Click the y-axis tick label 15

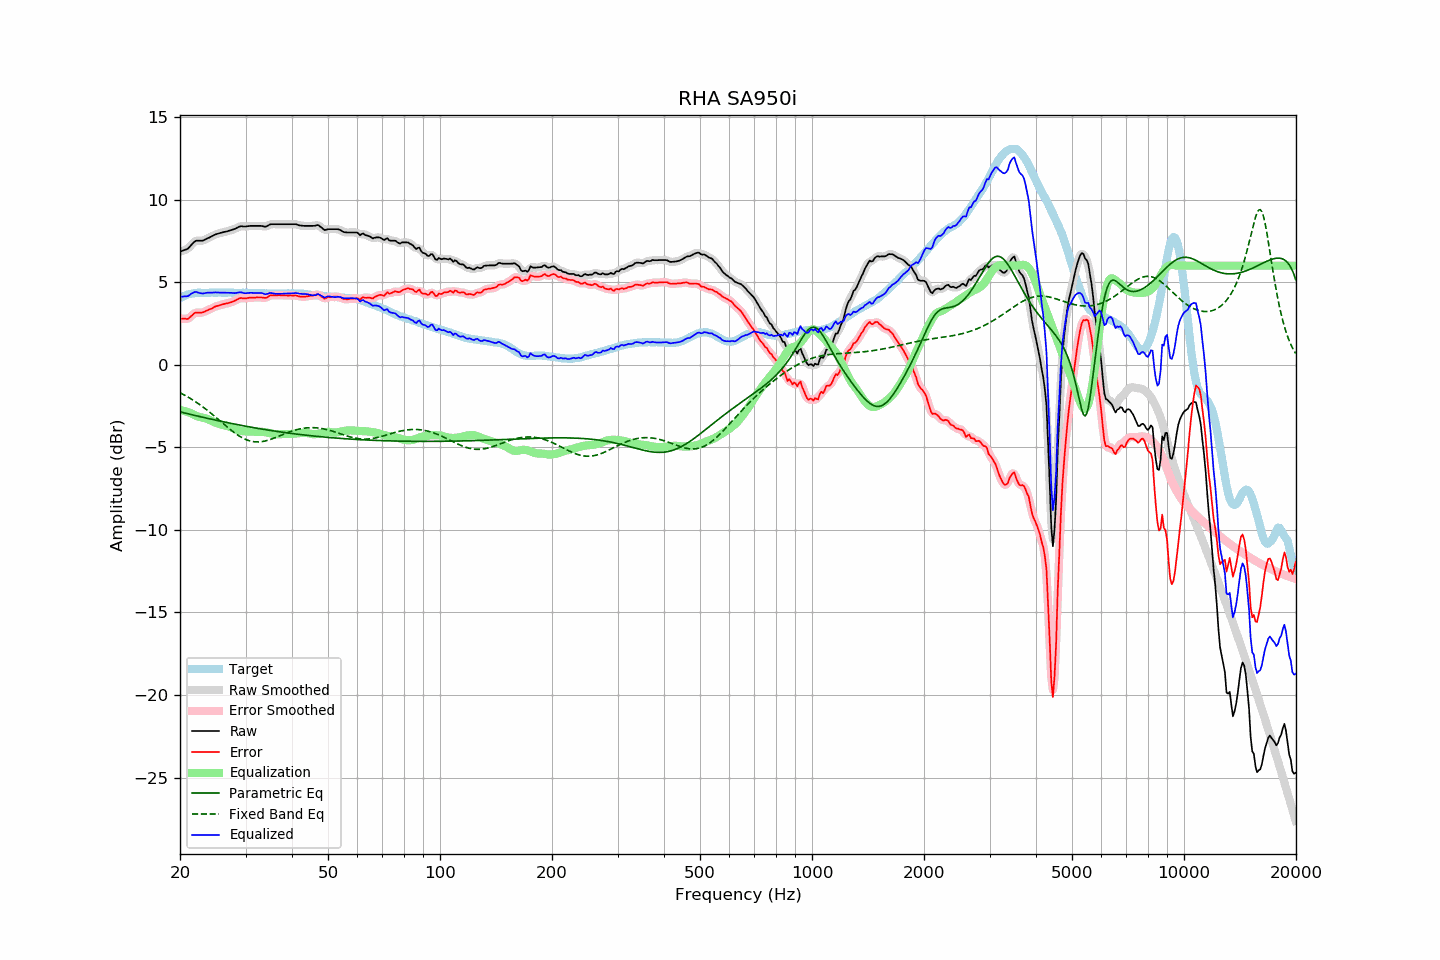(x=159, y=117)
